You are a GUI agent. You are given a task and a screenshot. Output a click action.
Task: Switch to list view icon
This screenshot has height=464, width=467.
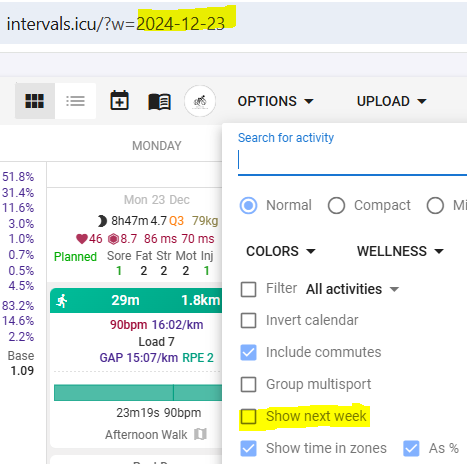pos(75,101)
